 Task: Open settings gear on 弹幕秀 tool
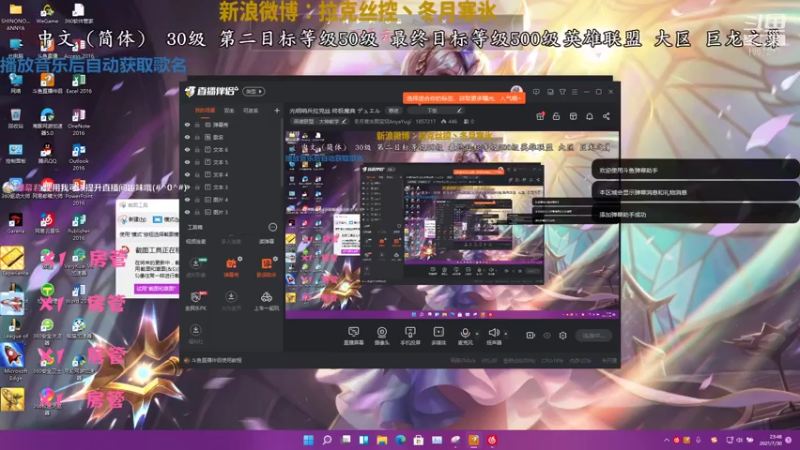pos(240,259)
